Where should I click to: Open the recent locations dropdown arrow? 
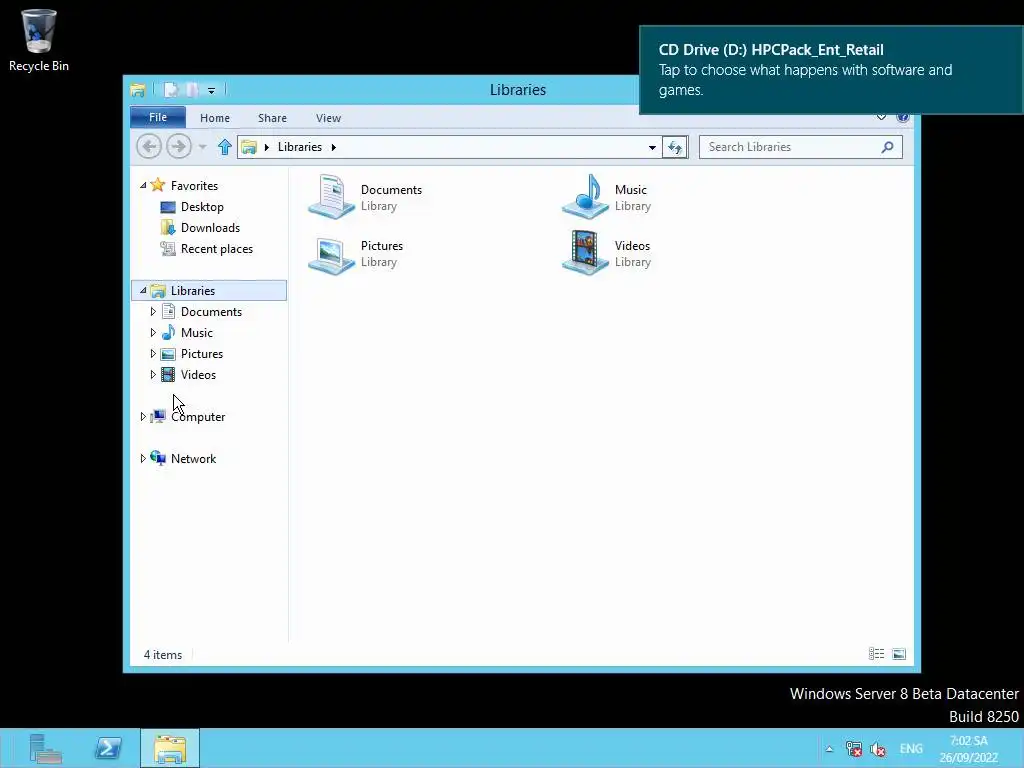(202, 147)
